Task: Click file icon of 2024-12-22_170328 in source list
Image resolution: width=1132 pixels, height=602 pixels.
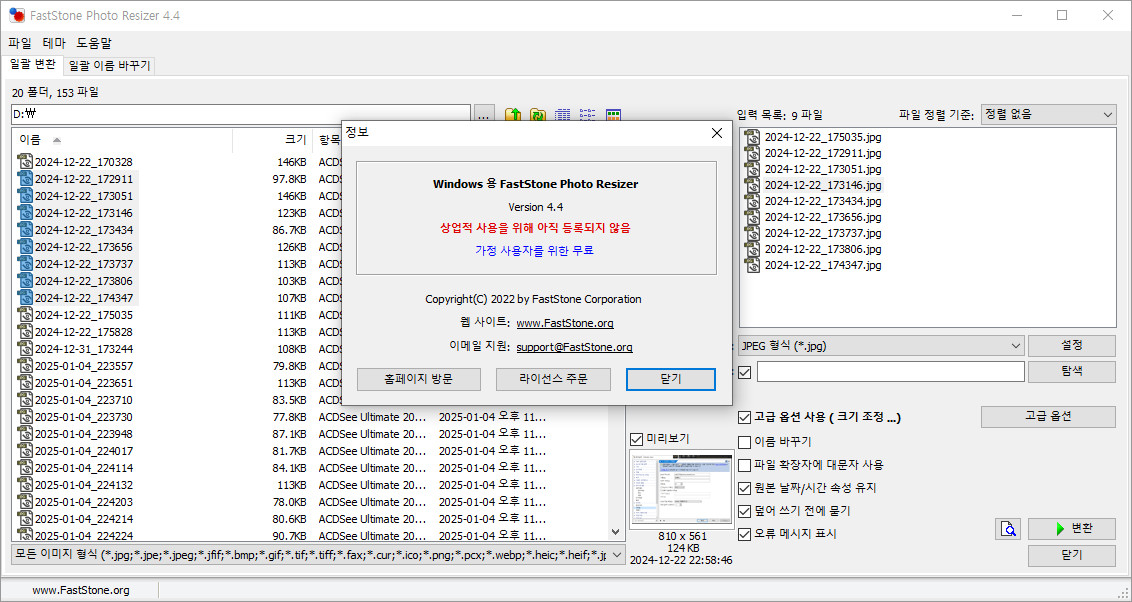Action: 25,162
